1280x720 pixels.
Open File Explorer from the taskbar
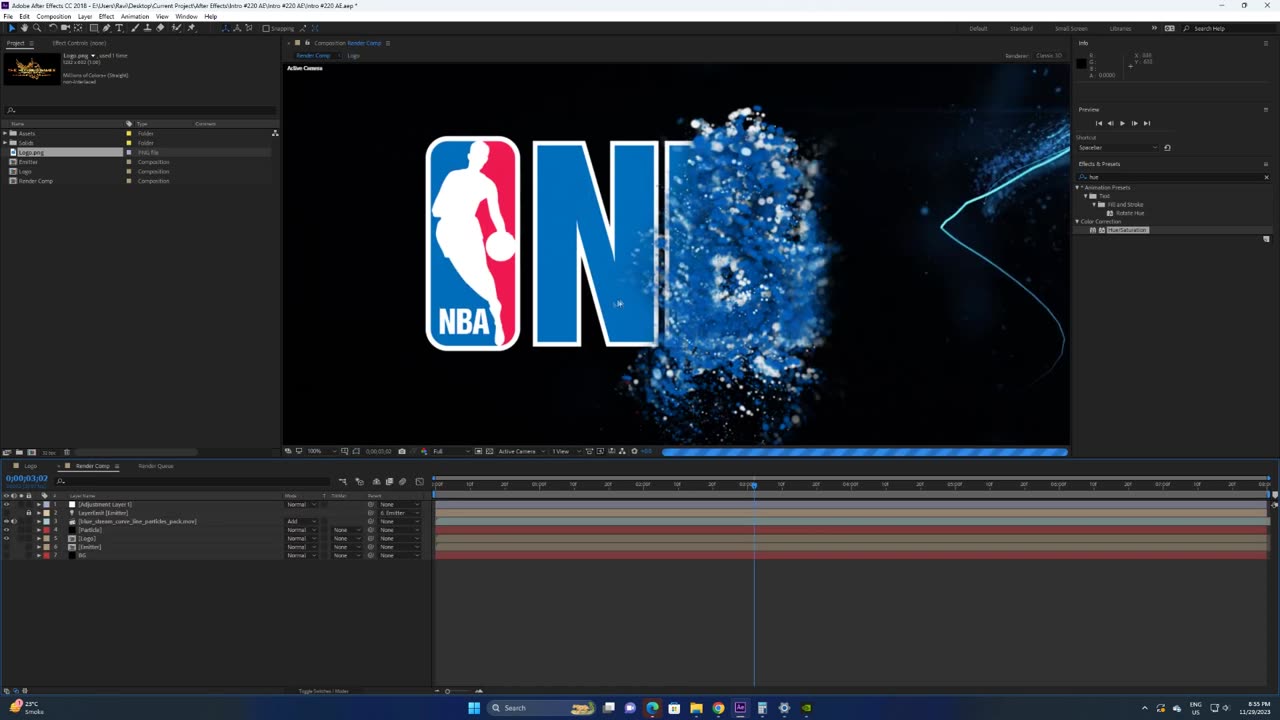pos(696,708)
